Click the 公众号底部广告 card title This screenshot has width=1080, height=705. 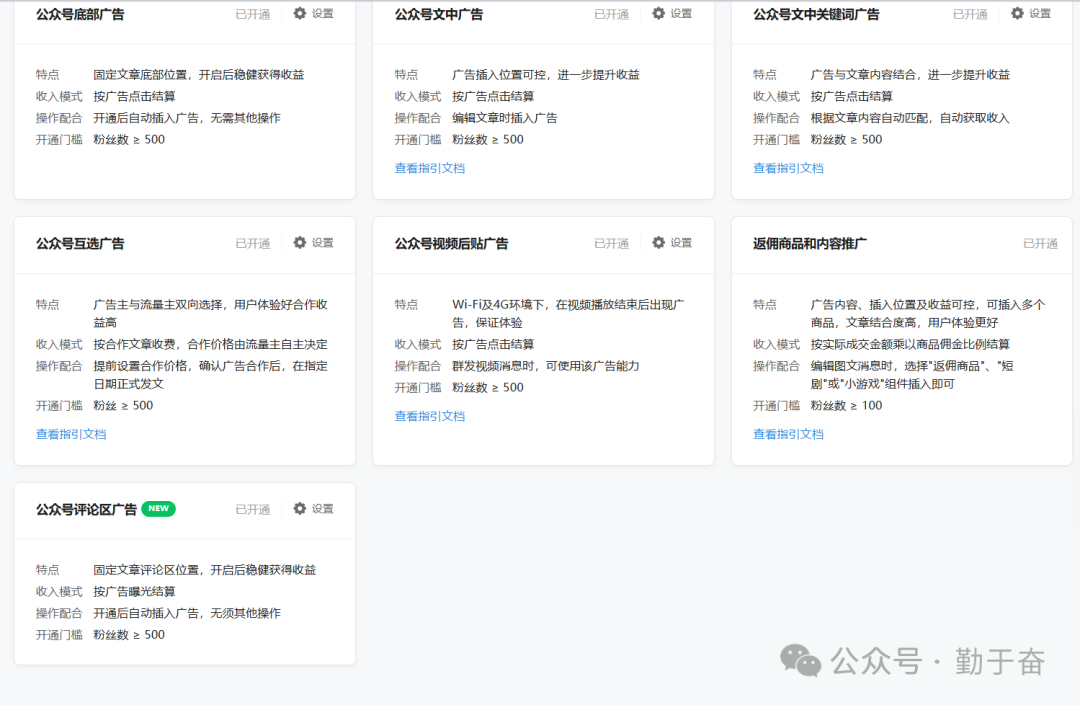pos(81,14)
